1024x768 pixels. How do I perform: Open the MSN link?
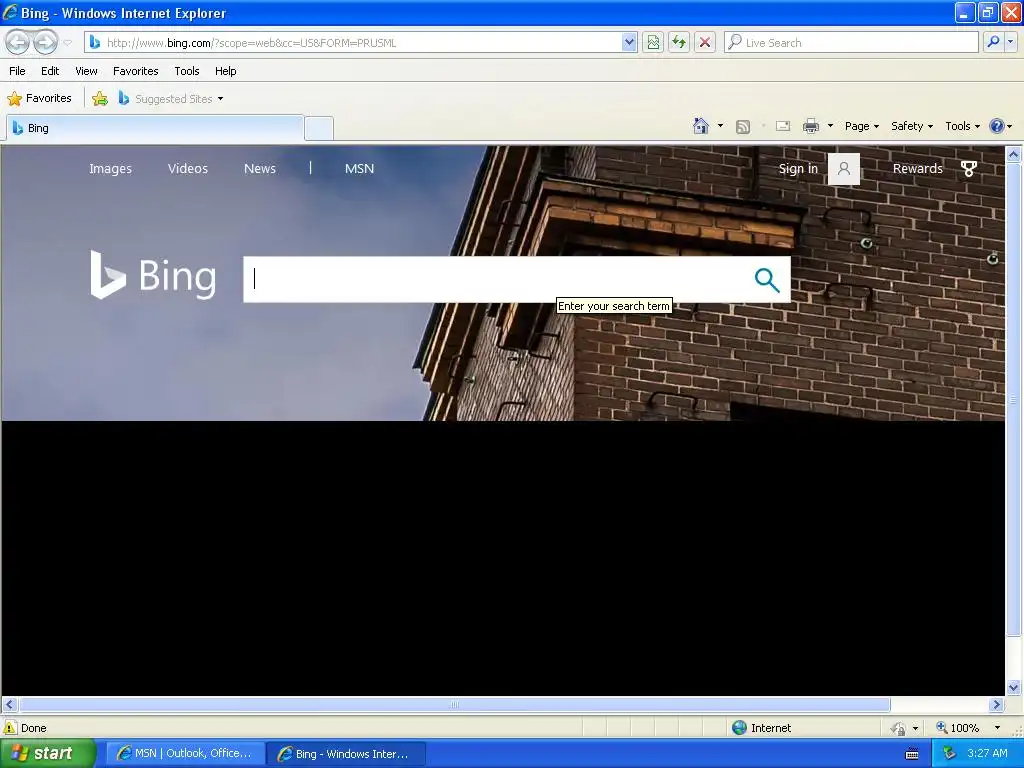[x=359, y=168]
